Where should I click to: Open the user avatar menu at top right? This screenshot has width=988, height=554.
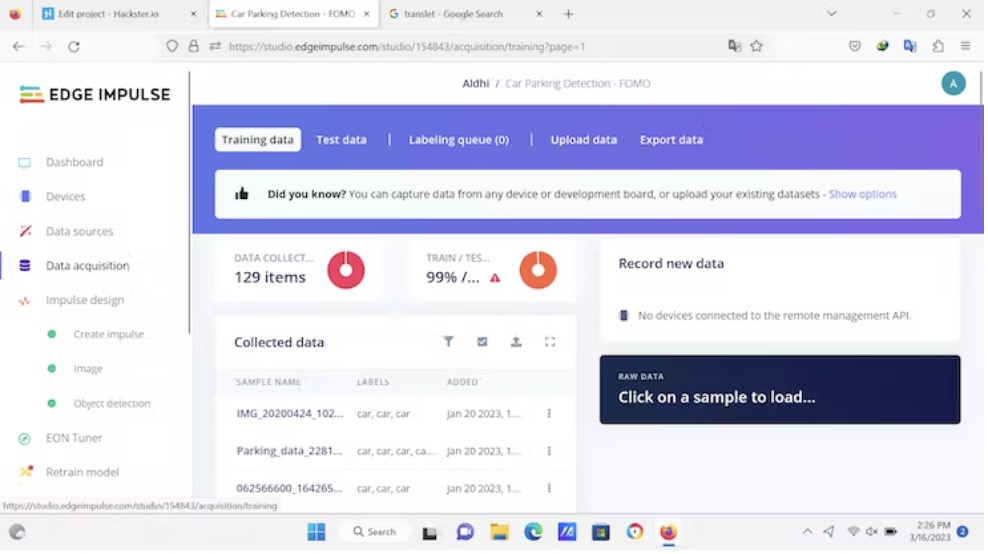pyautogui.click(x=953, y=84)
